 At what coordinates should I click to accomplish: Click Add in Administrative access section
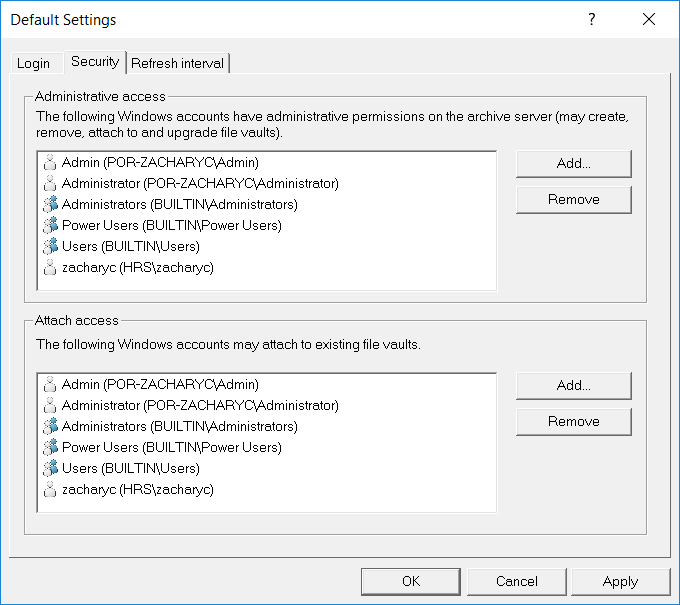(x=573, y=164)
